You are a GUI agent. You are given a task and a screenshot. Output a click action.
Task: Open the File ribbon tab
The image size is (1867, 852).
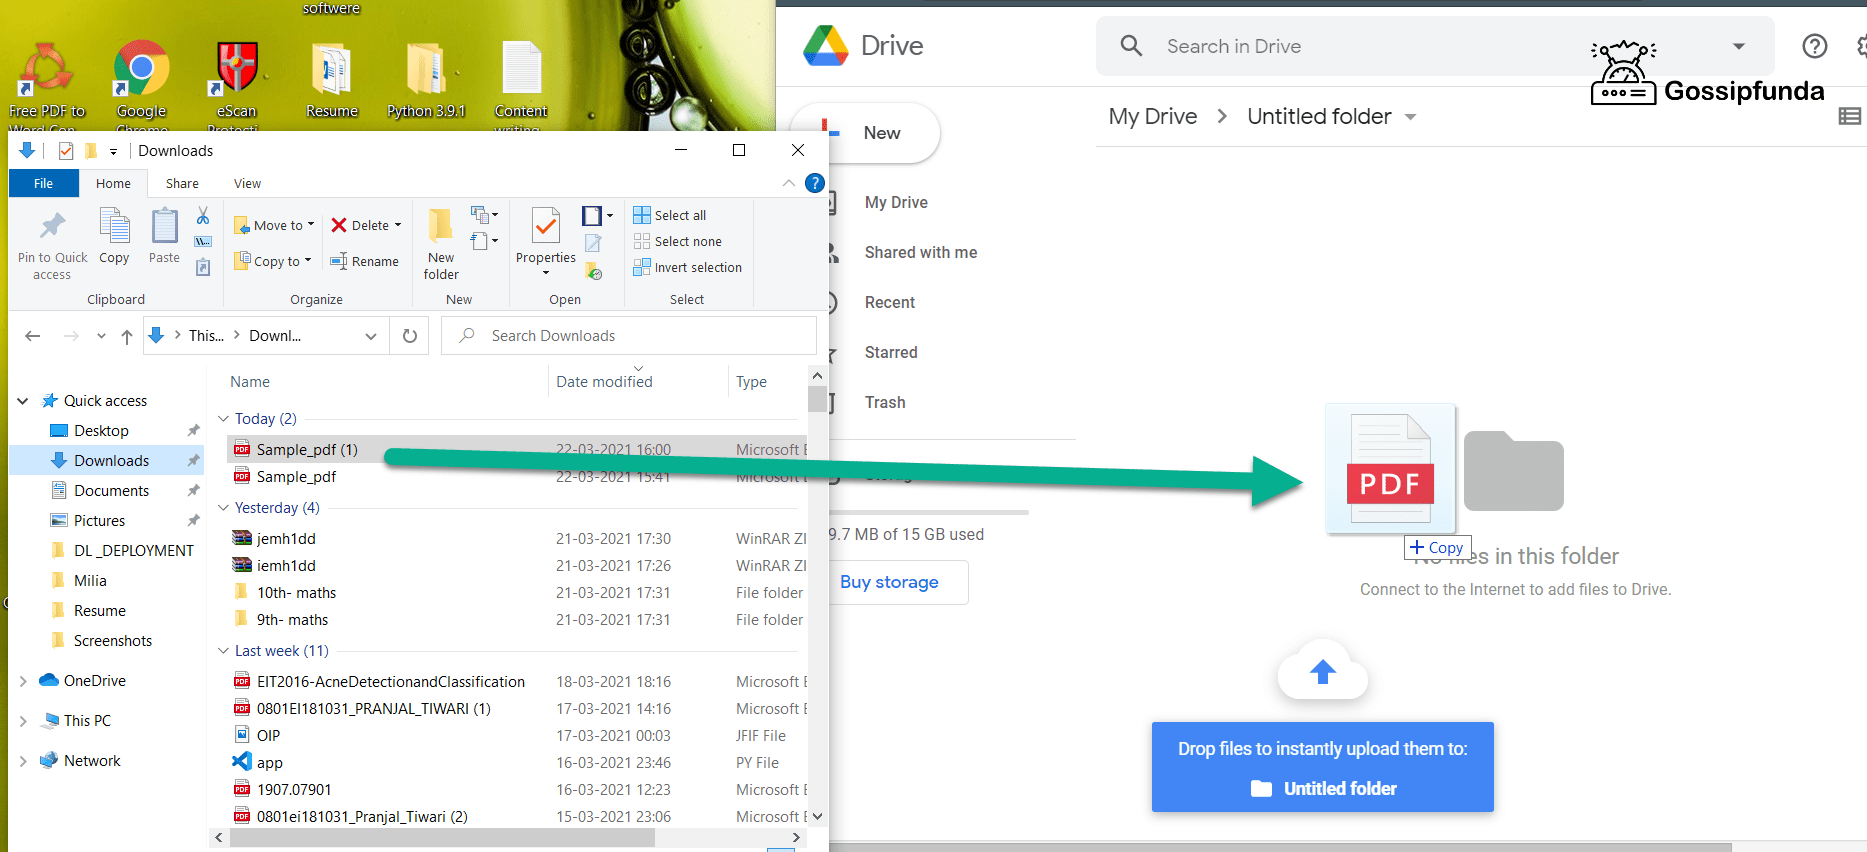pos(44,183)
